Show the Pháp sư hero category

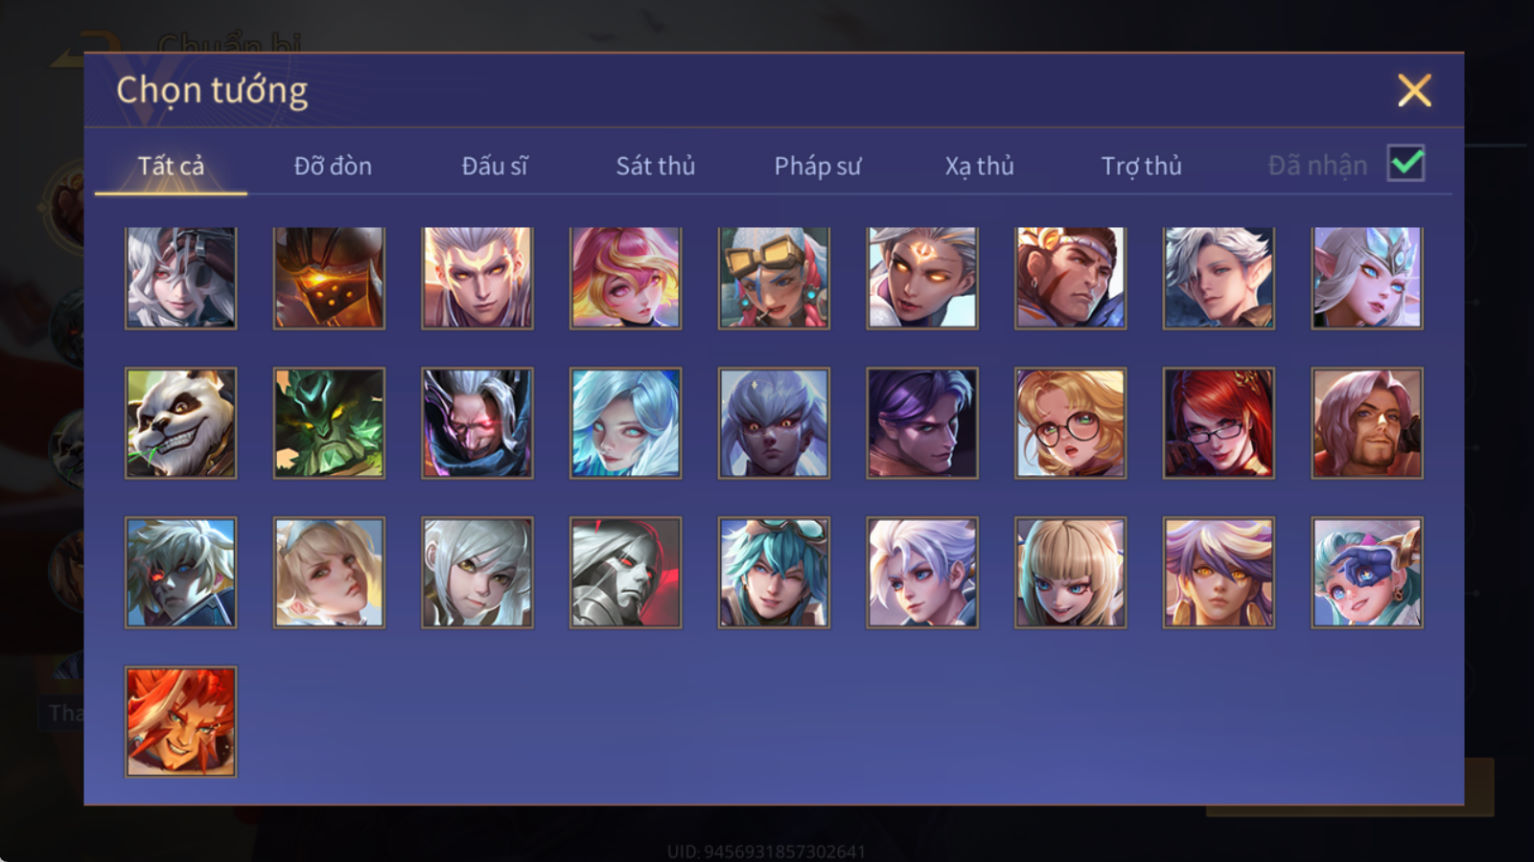pyautogui.click(x=817, y=166)
